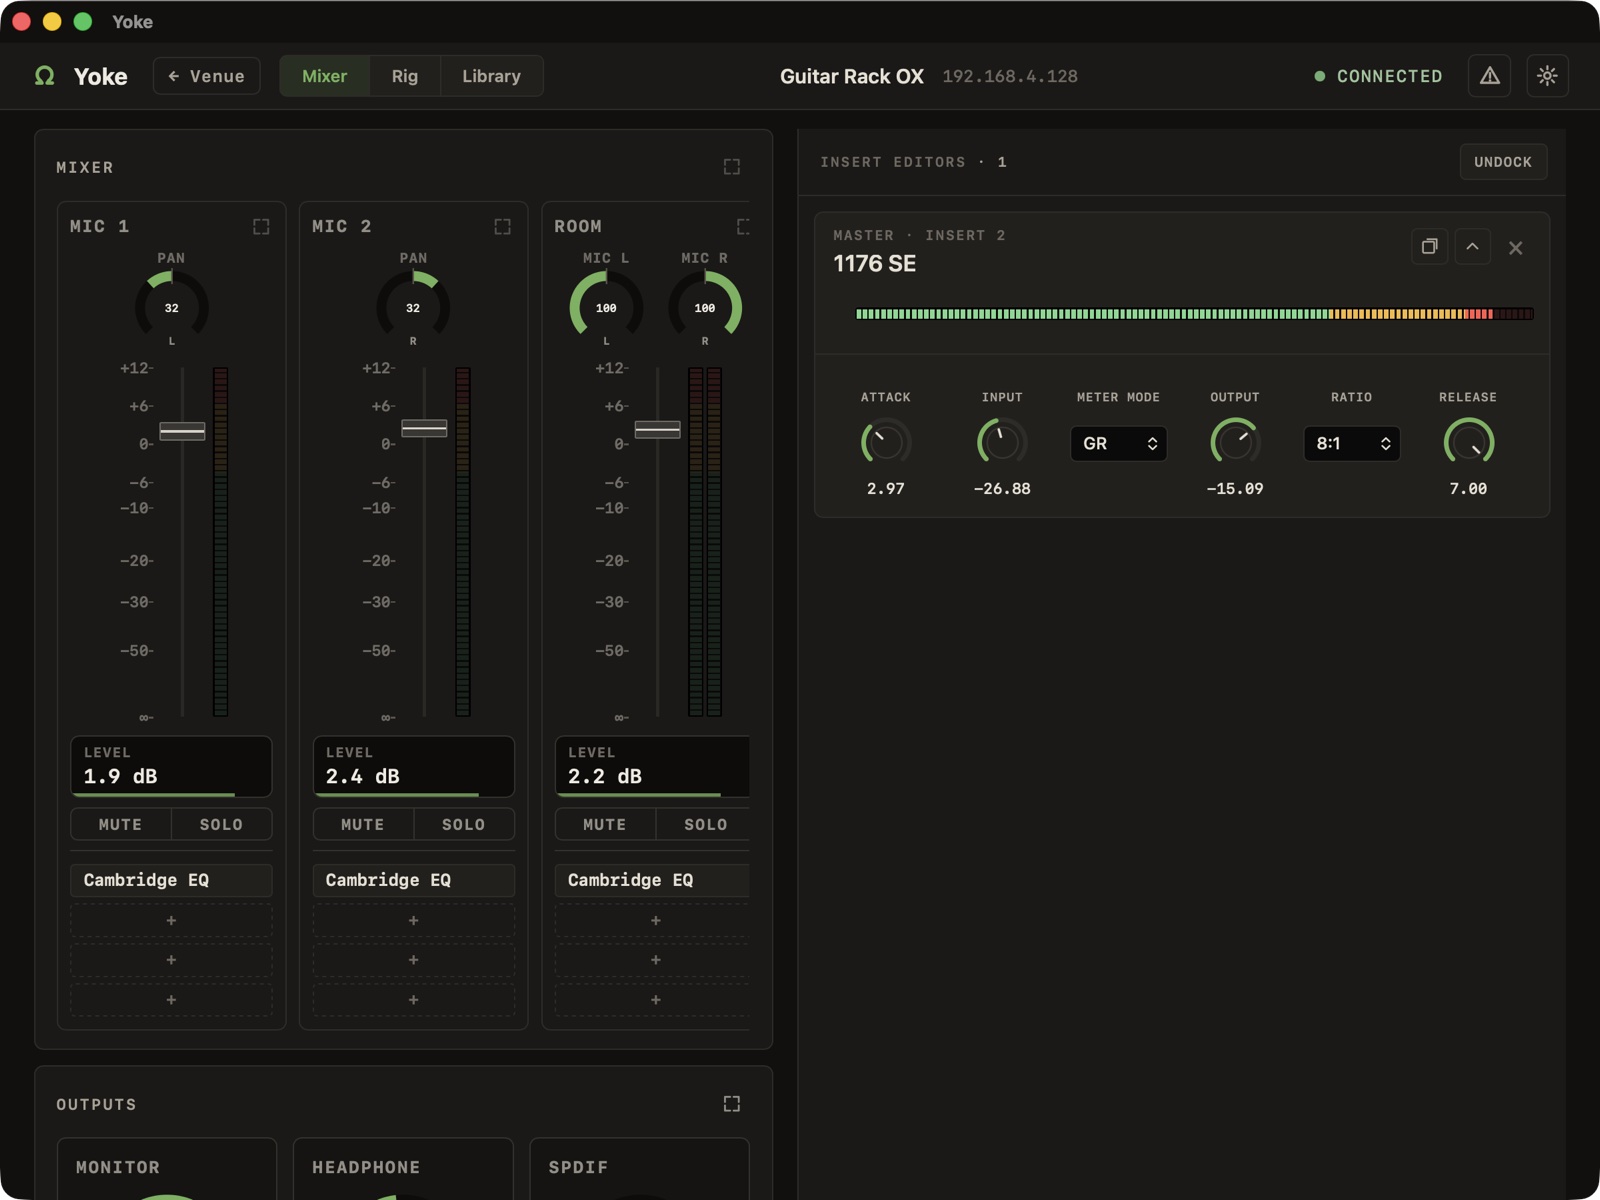The height and width of the screenshot is (1200, 1600).
Task: Expand the ROOM channel strip
Action: click(x=743, y=227)
